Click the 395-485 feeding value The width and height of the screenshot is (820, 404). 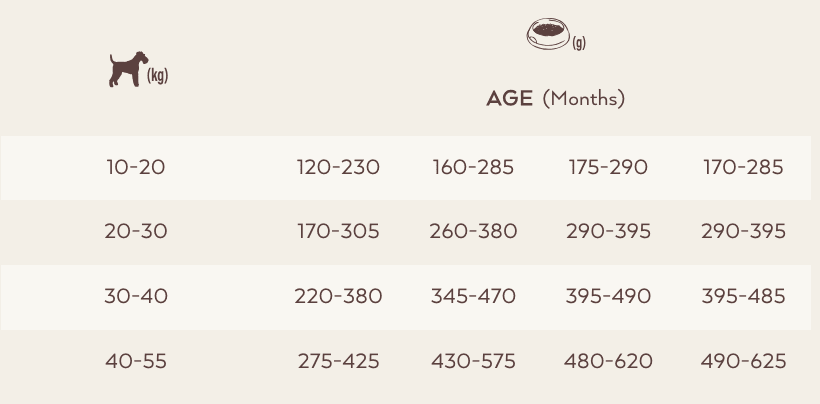pyautogui.click(x=743, y=296)
